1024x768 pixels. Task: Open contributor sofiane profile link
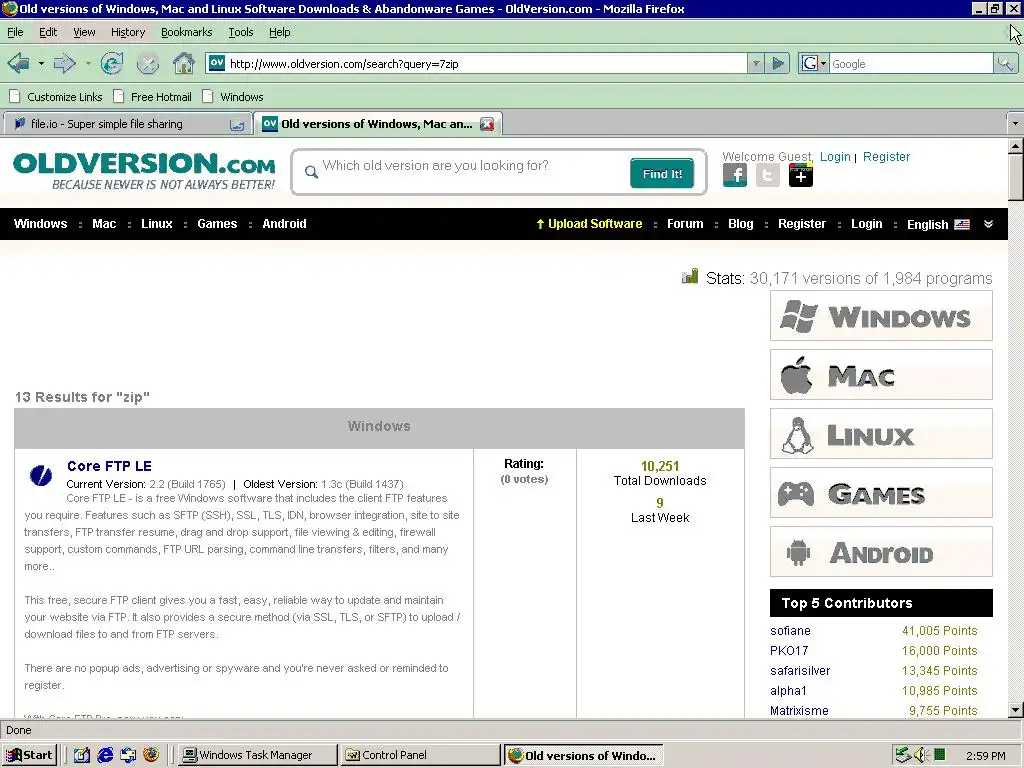[790, 631]
